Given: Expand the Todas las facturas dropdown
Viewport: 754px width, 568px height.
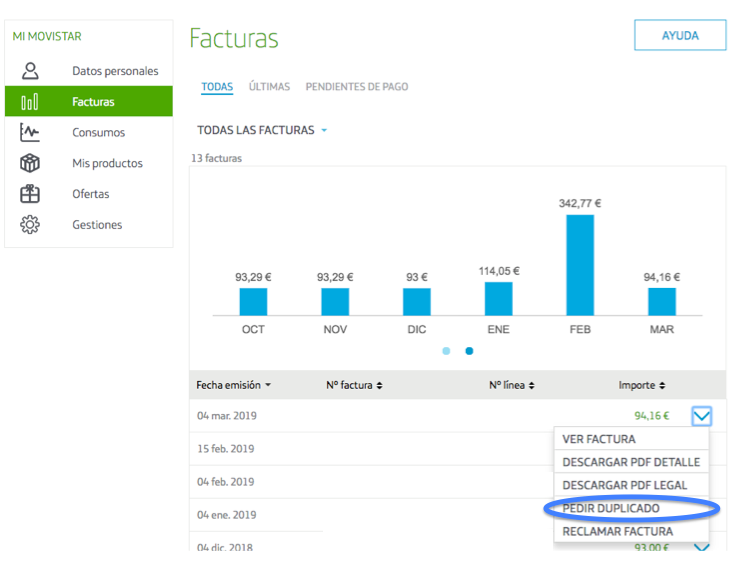Looking at the screenshot, I should tap(262, 130).
